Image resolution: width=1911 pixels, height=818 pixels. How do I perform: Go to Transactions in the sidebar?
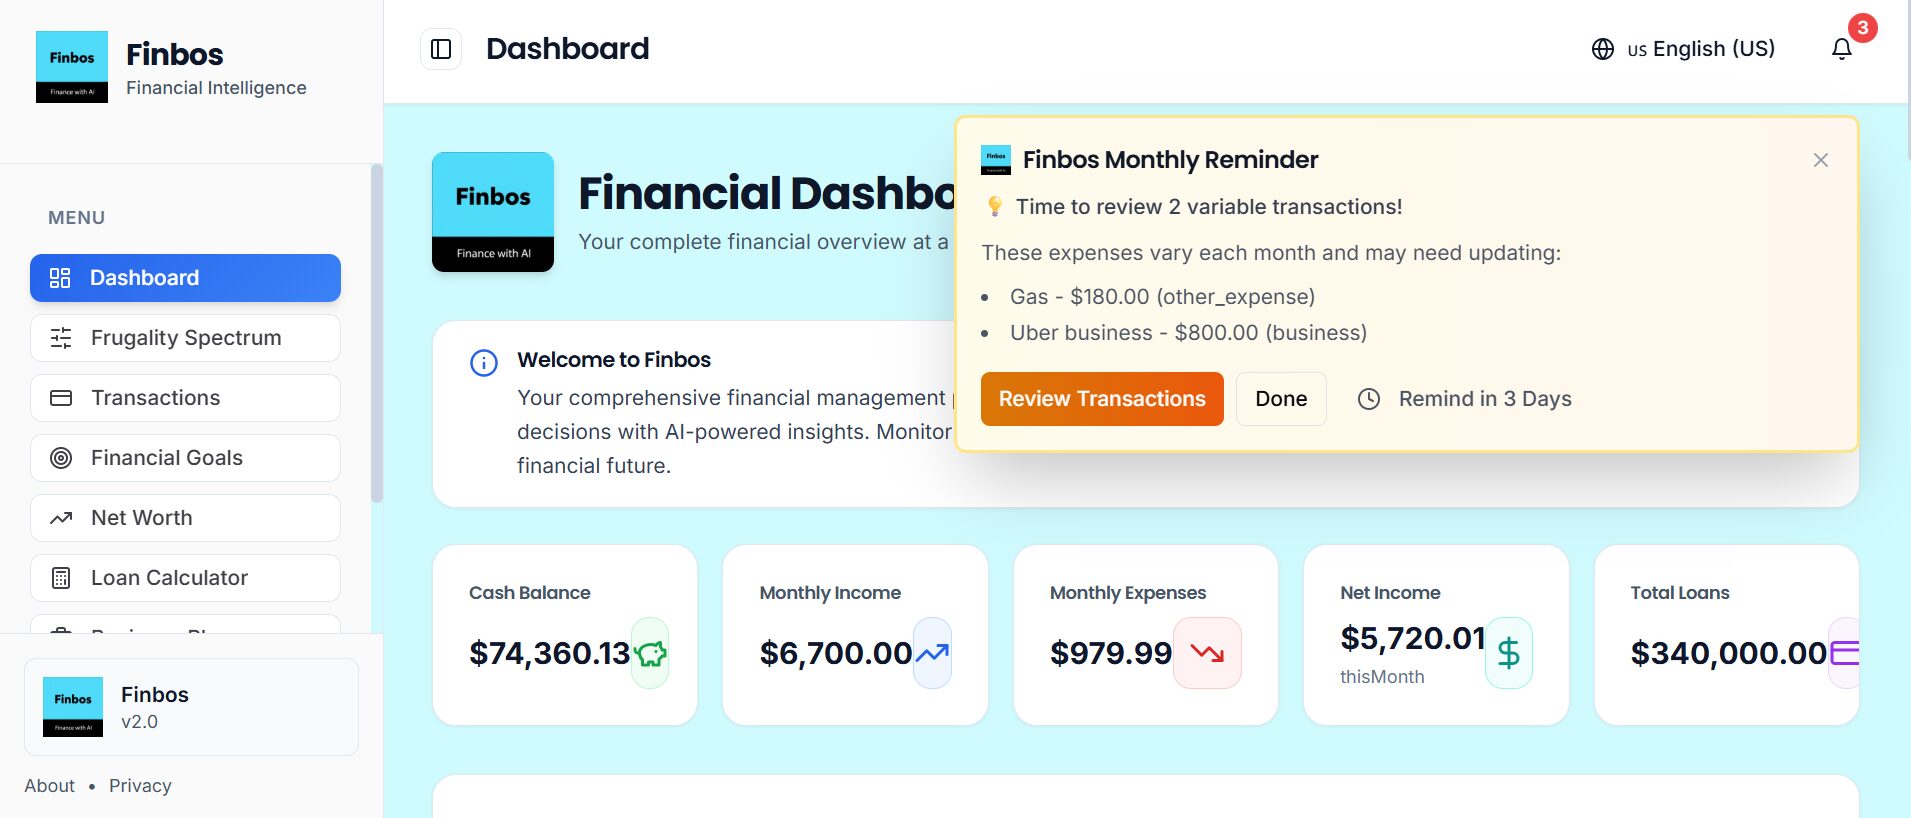(x=185, y=398)
